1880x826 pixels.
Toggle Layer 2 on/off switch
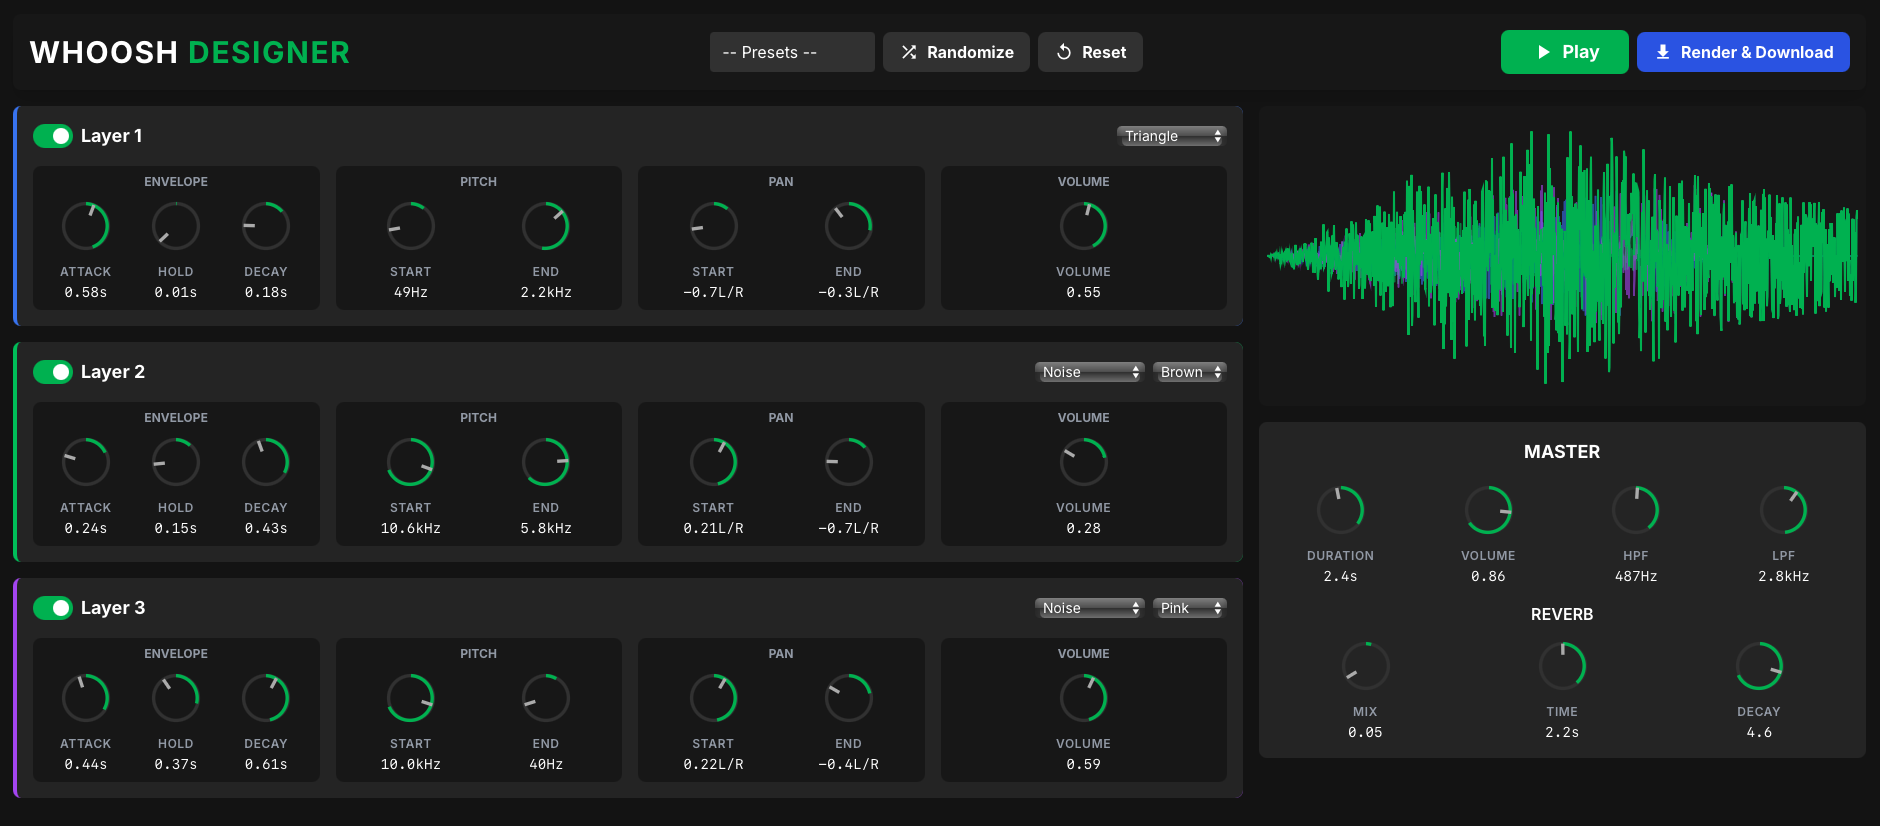pos(53,372)
